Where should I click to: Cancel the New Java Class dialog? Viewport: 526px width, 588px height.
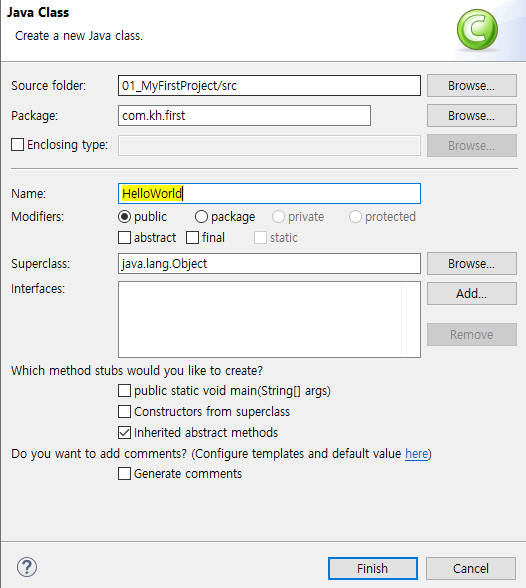click(x=471, y=568)
